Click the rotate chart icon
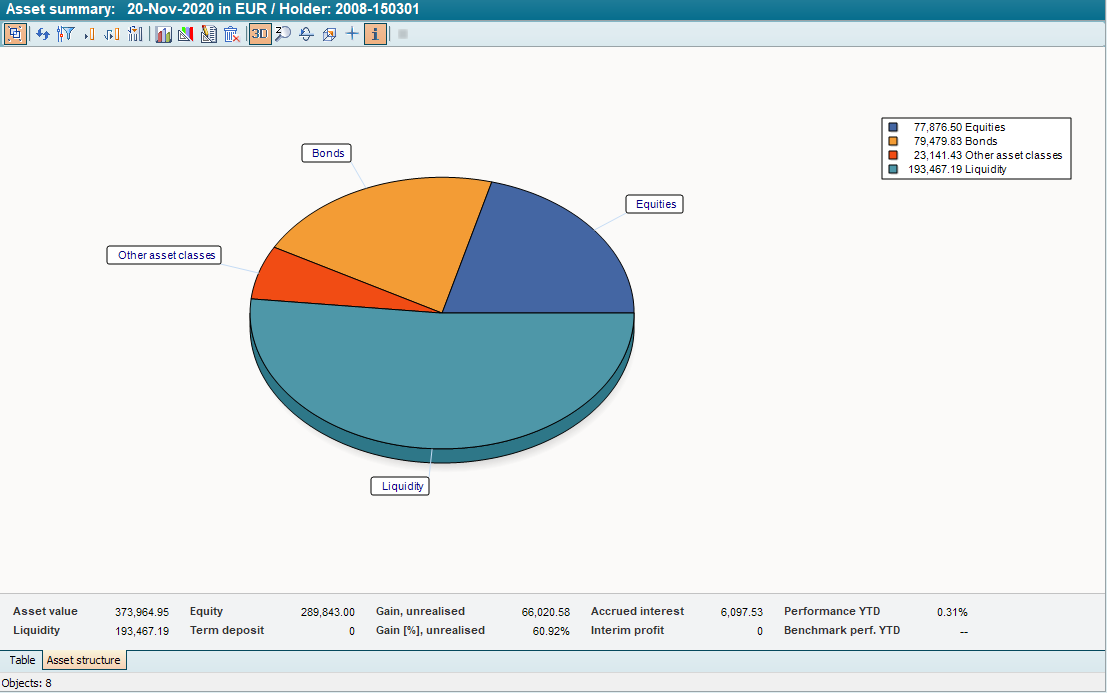 [x=306, y=34]
